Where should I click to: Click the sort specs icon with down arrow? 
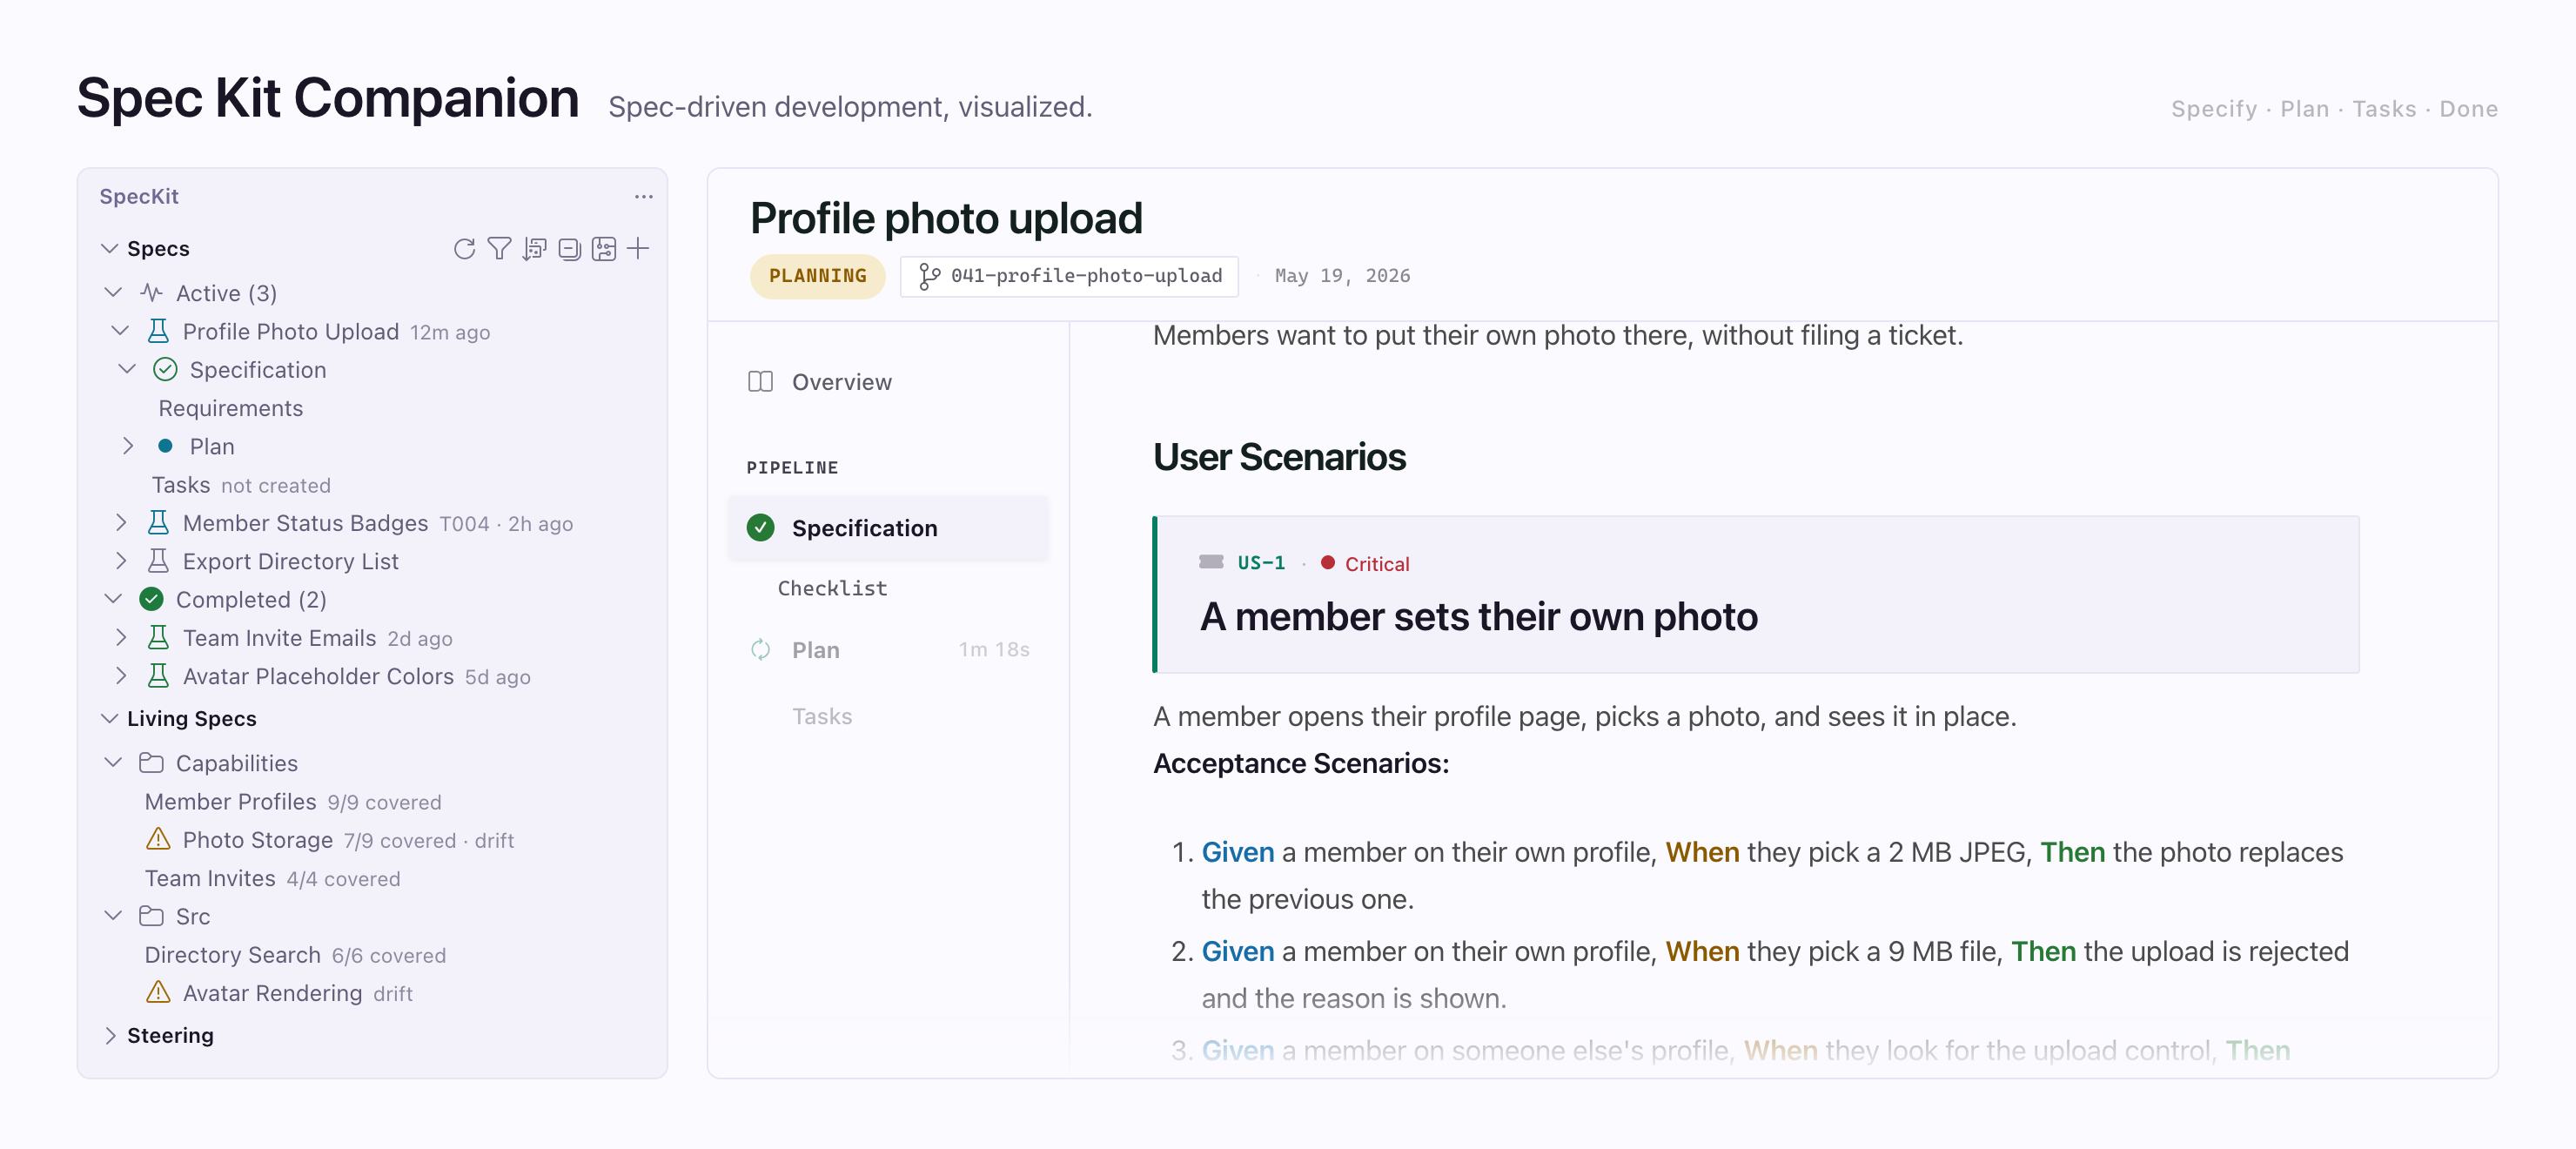click(535, 248)
